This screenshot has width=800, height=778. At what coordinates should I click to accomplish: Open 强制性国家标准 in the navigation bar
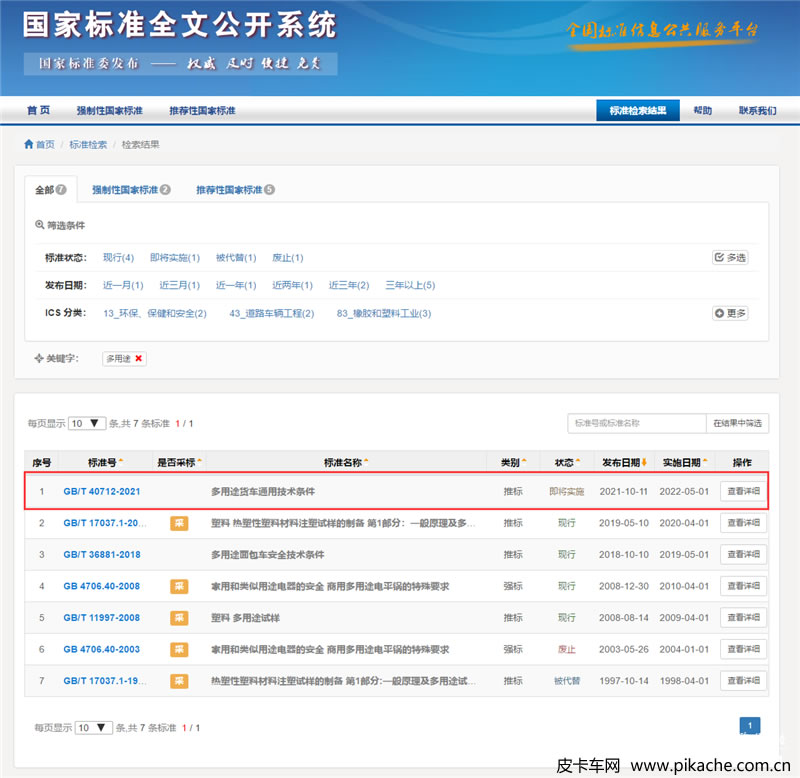[x=110, y=110]
